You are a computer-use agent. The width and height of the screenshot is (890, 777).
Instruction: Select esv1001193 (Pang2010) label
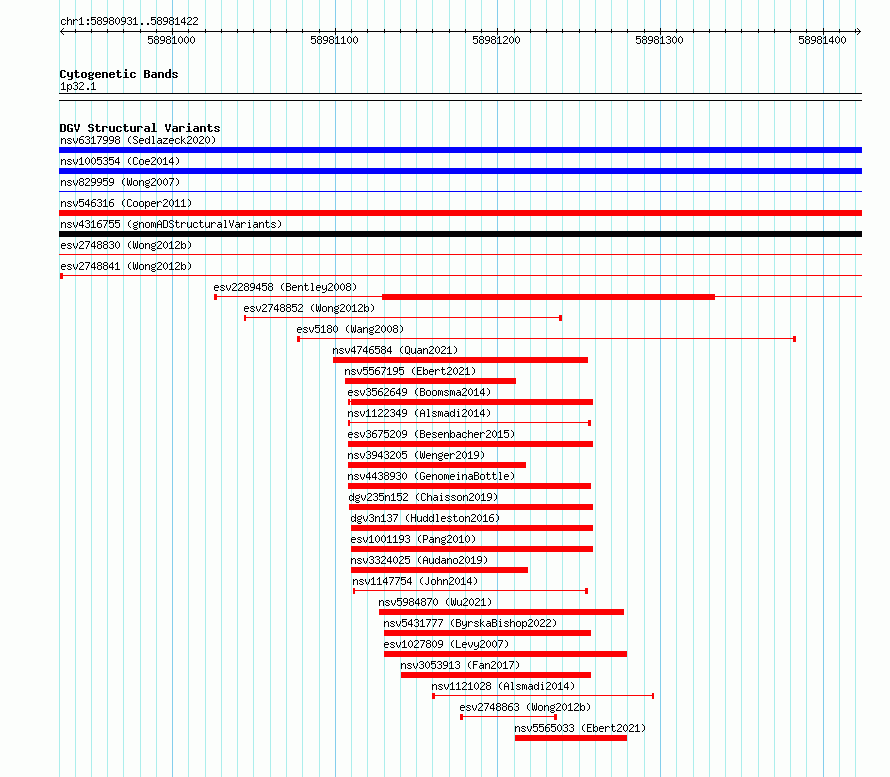(413, 539)
